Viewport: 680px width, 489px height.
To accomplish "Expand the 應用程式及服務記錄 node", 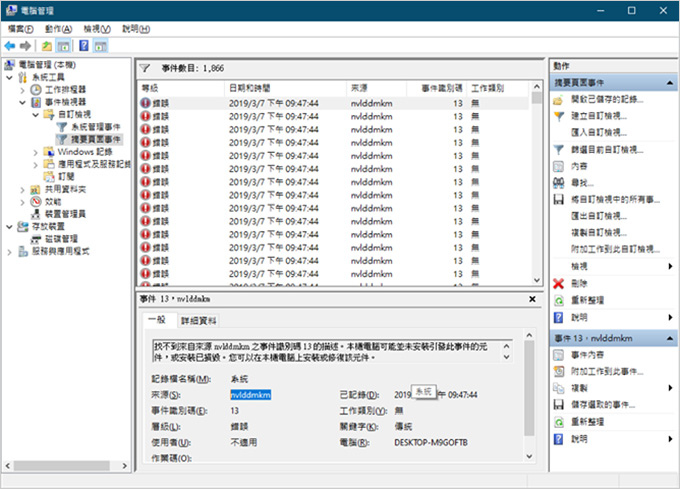I will tap(36, 165).
